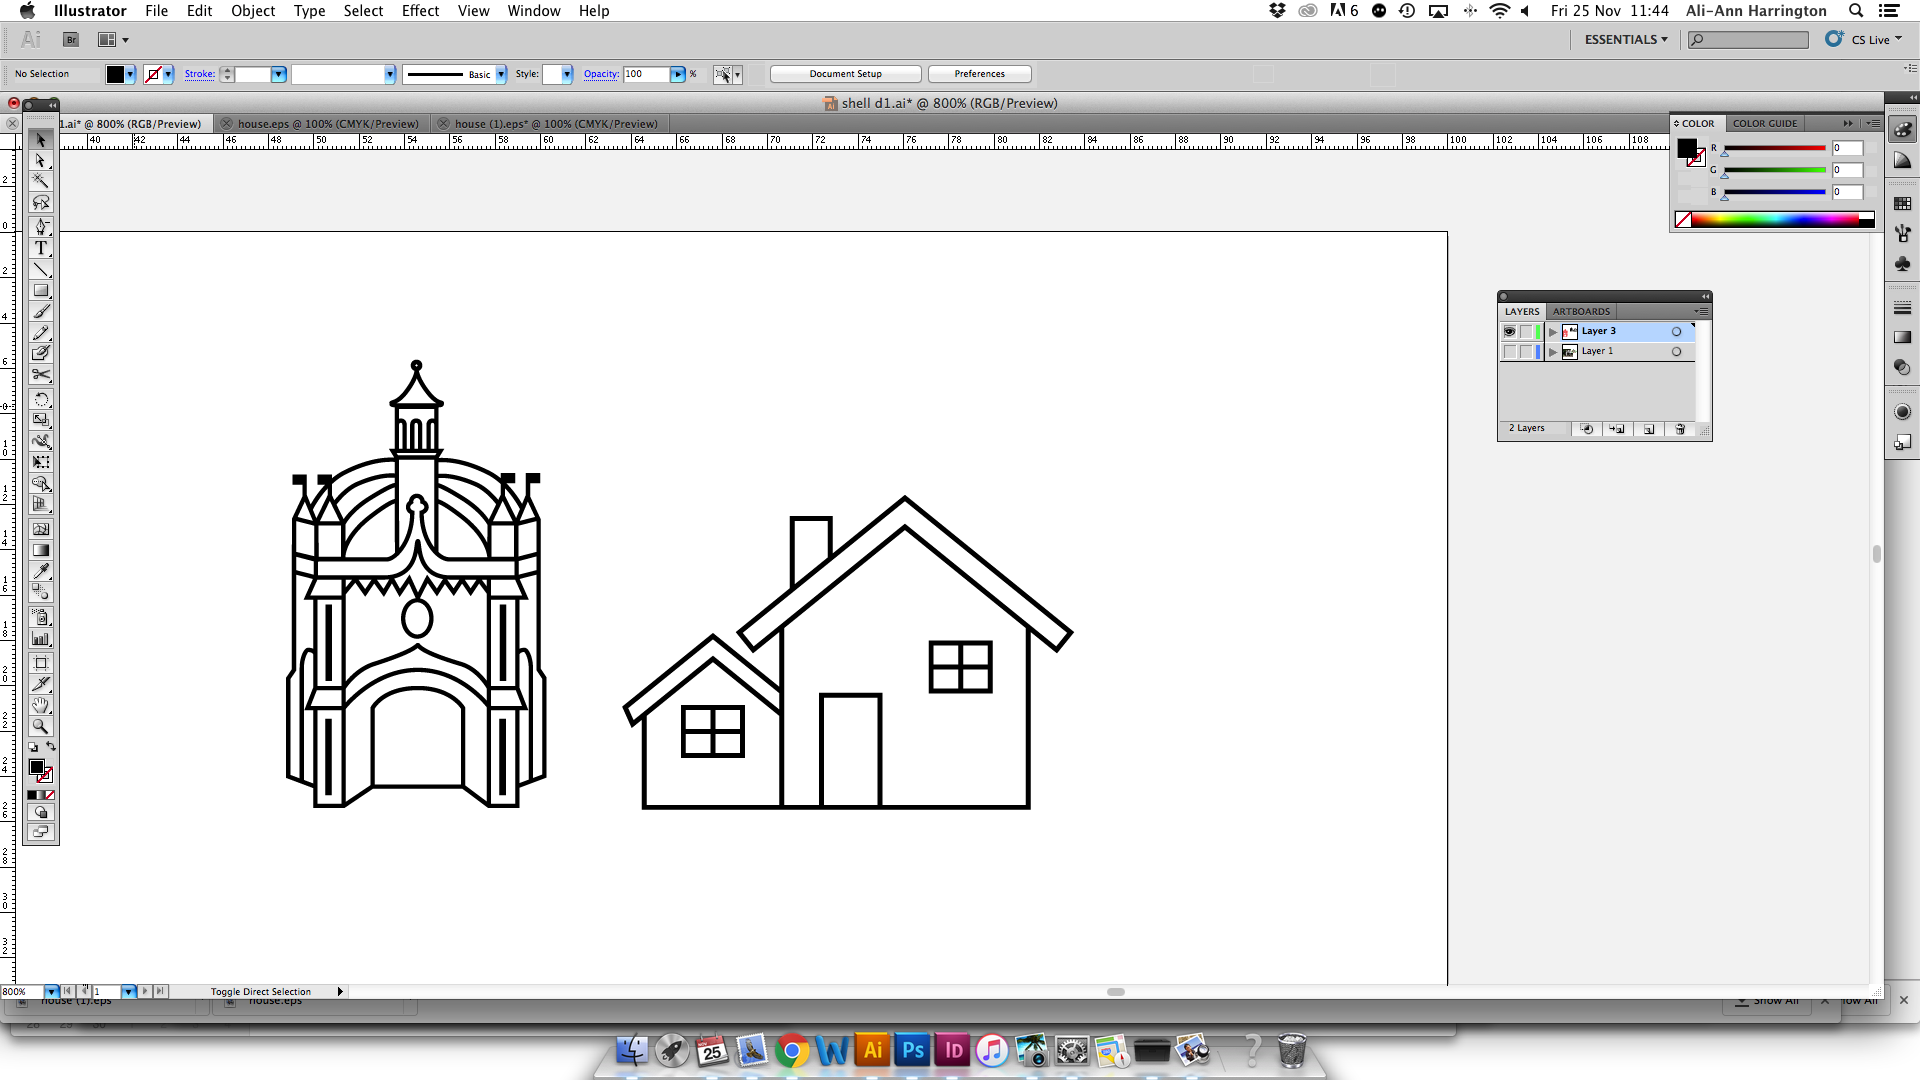1920x1080 pixels.
Task: Click the RGB color spectrum bar
Action: (x=1775, y=220)
